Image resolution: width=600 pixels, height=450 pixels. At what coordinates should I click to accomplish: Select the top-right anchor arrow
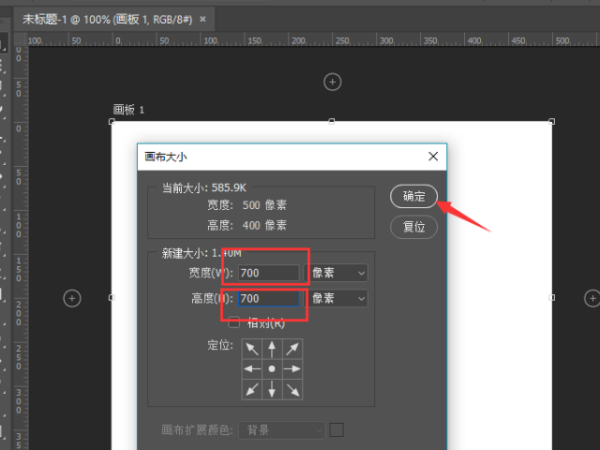pos(292,348)
